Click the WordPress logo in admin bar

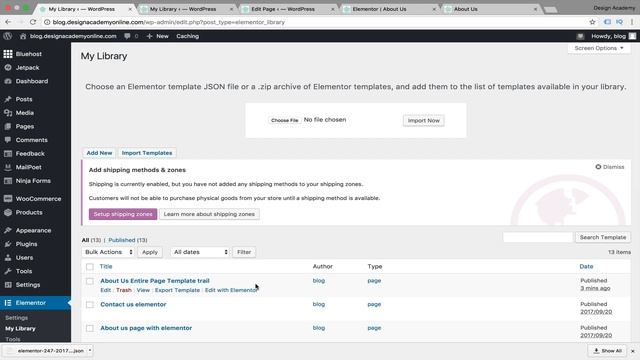click(7, 36)
